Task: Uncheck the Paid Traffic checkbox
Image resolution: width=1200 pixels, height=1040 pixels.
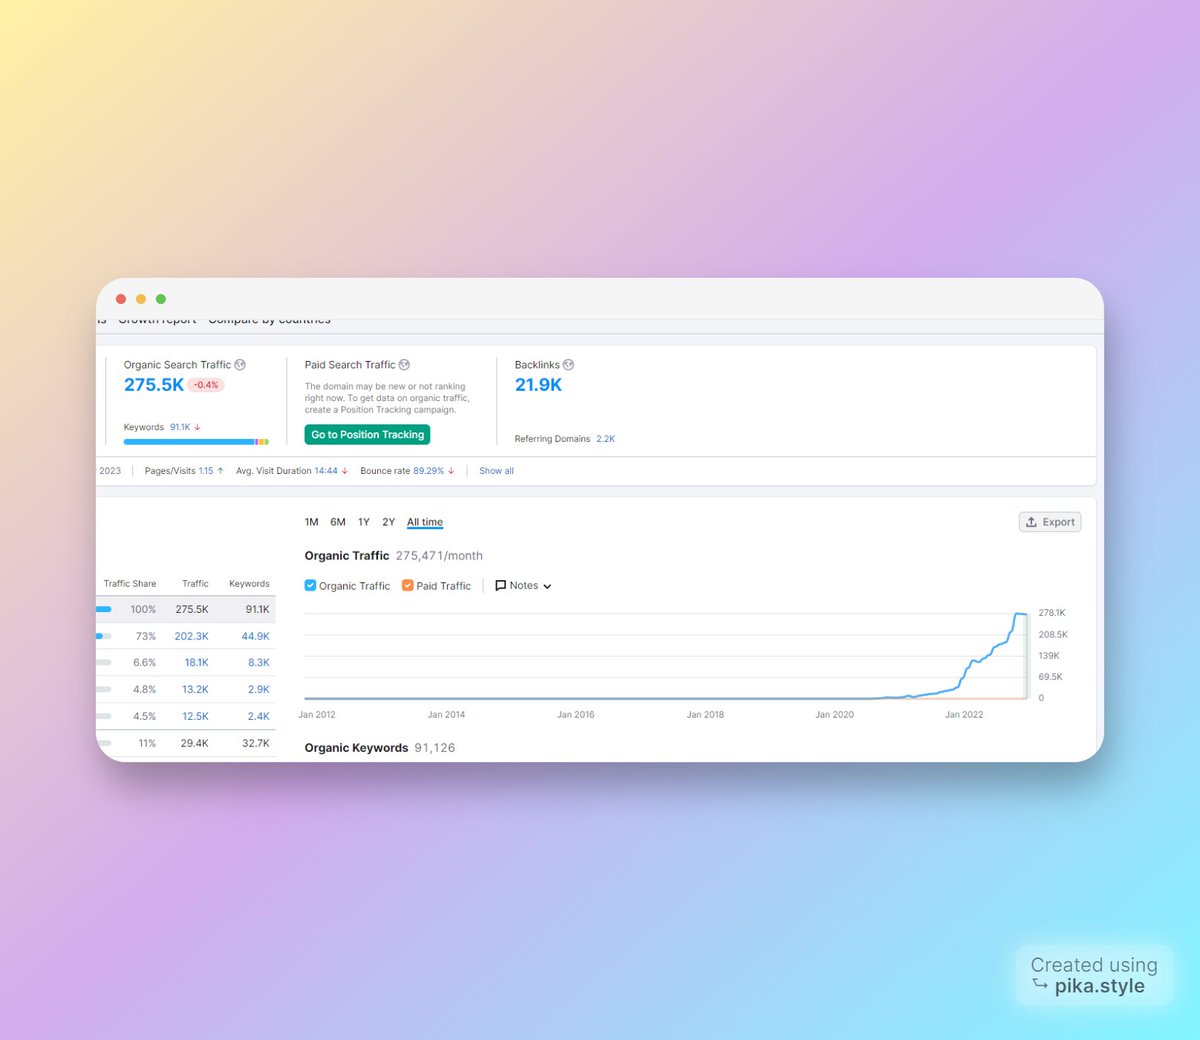Action: [407, 586]
